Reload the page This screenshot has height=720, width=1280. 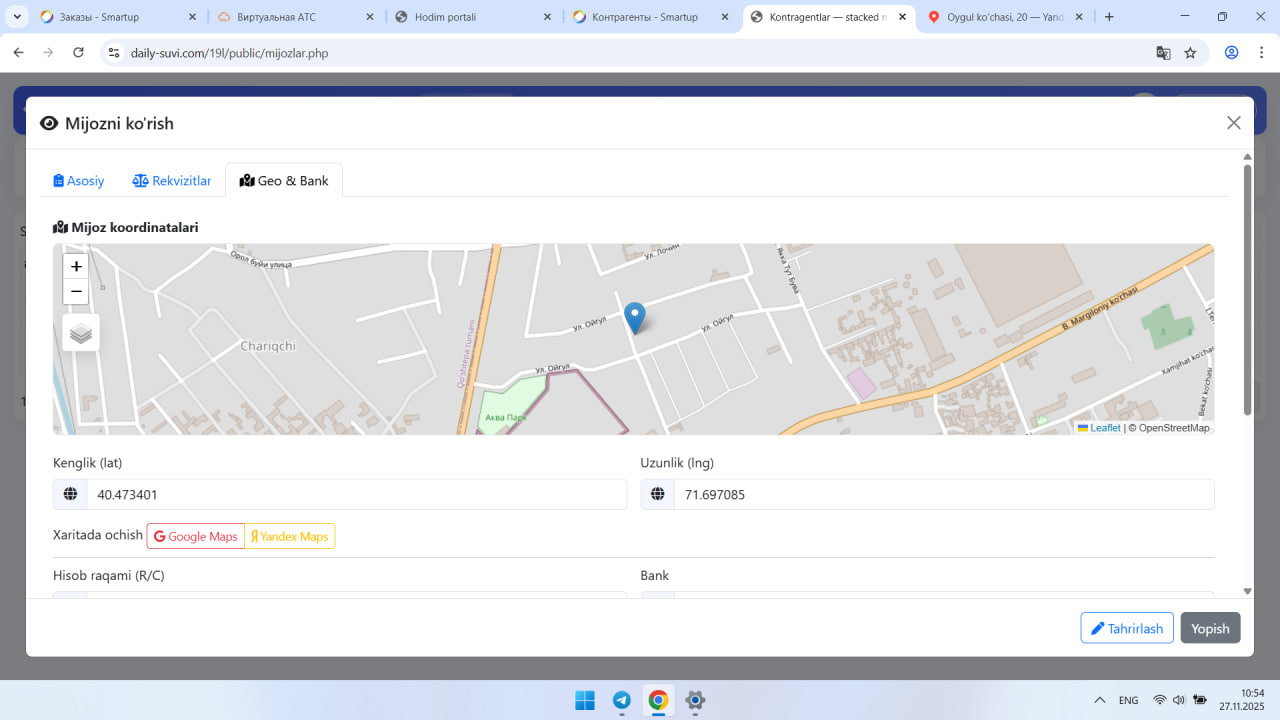[79, 53]
